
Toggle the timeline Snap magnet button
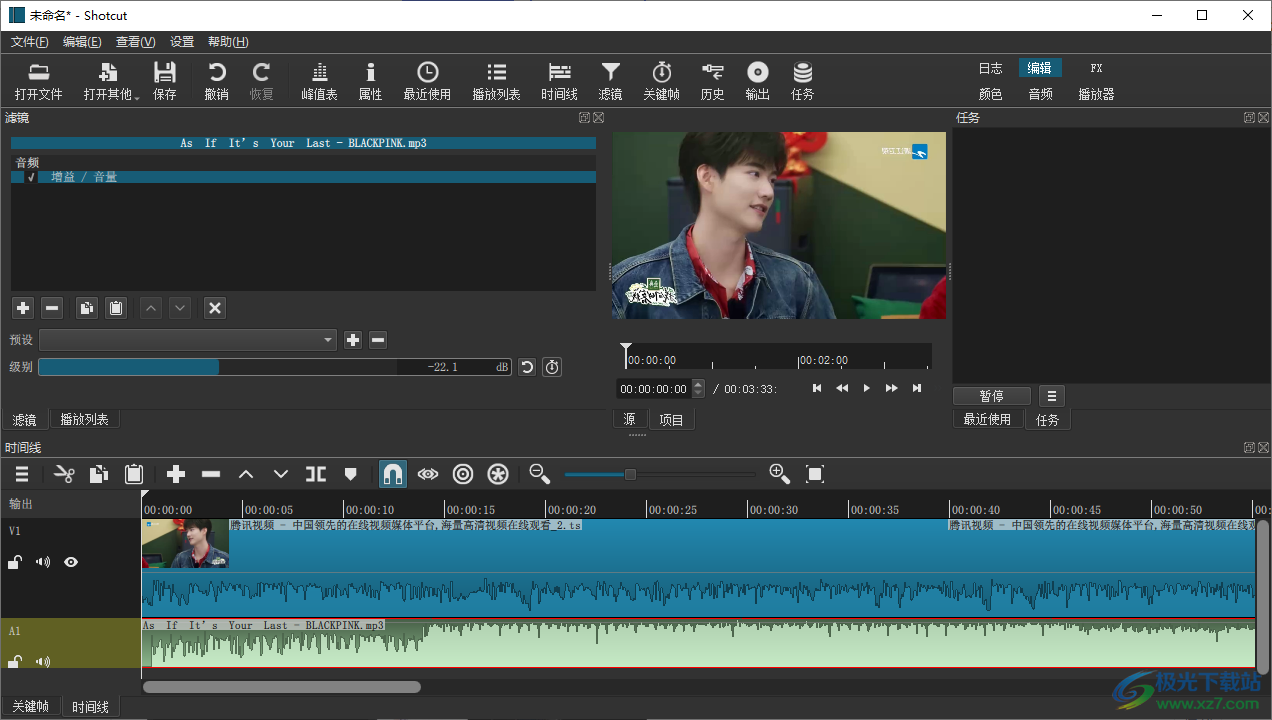point(393,474)
